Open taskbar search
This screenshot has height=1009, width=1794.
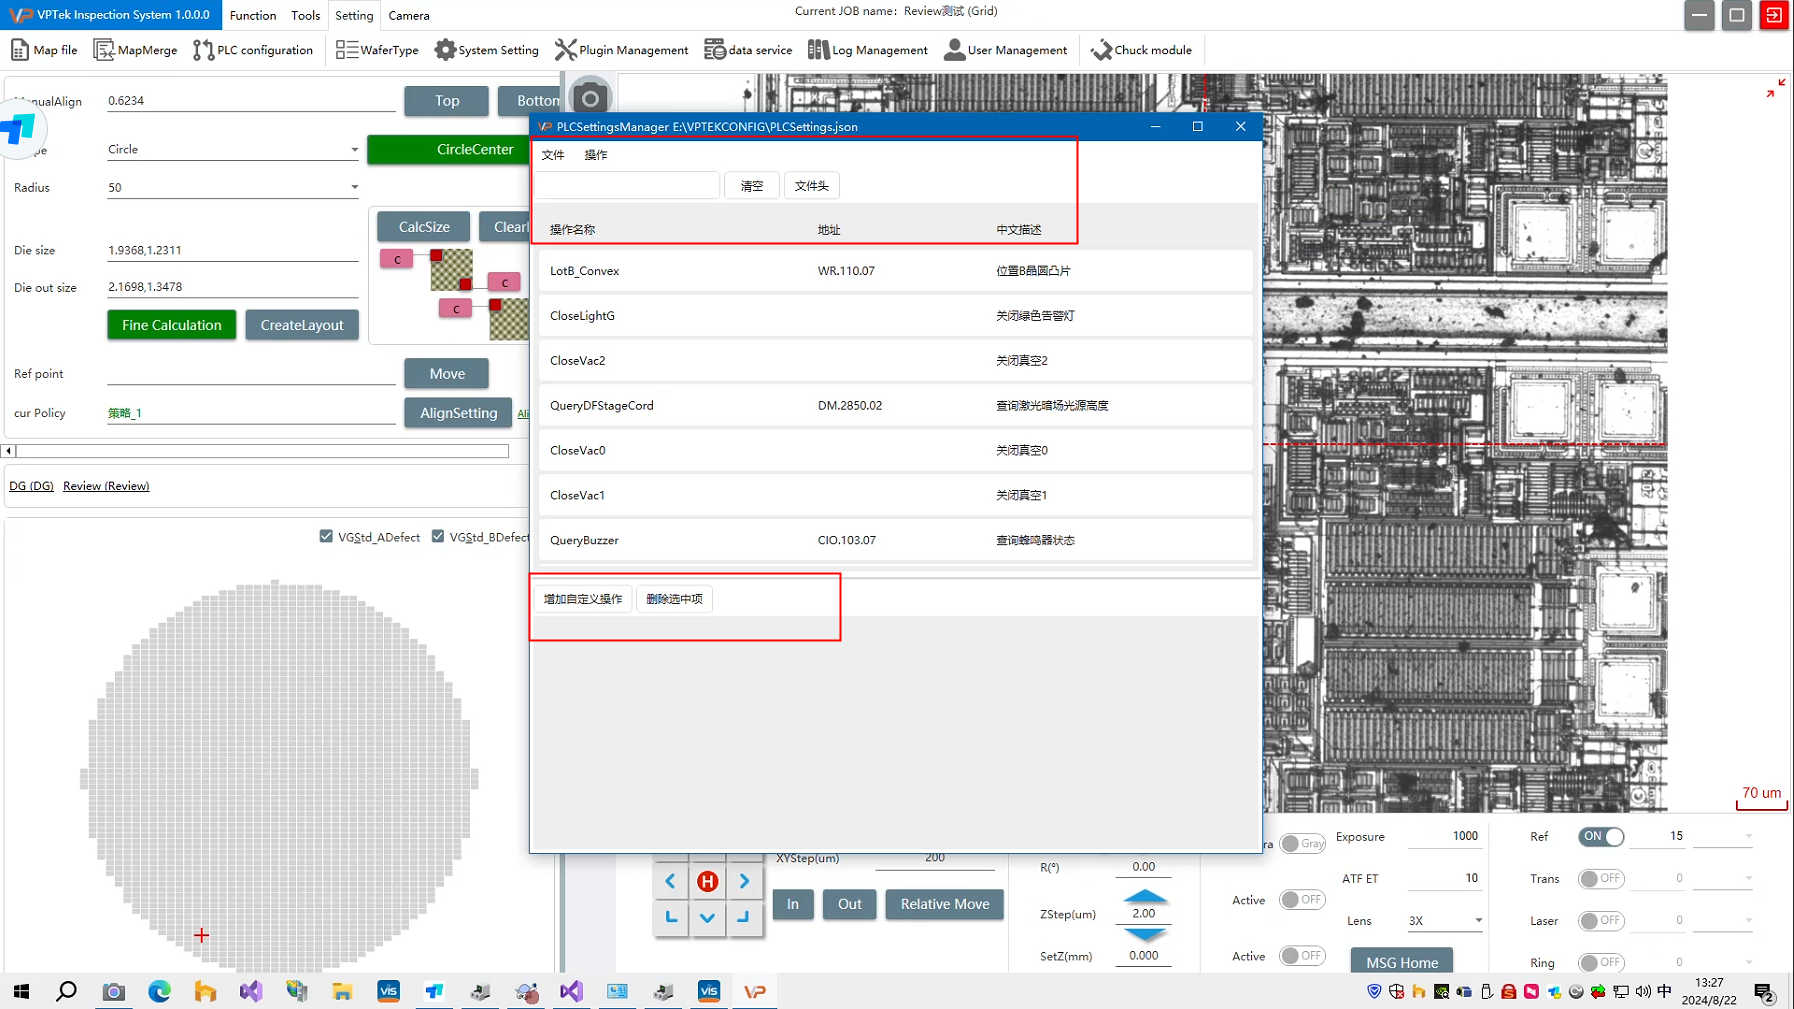pos(66,991)
